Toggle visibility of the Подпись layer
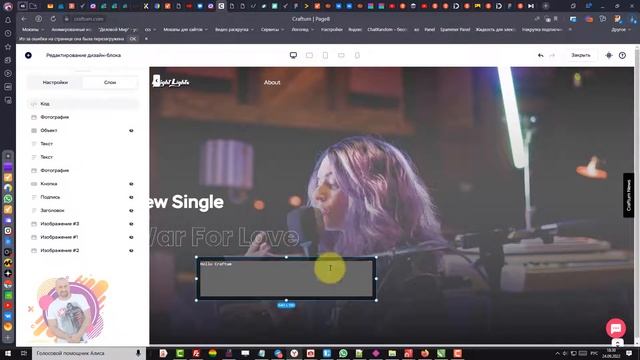The width and height of the screenshot is (640, 360). (131, 197)
